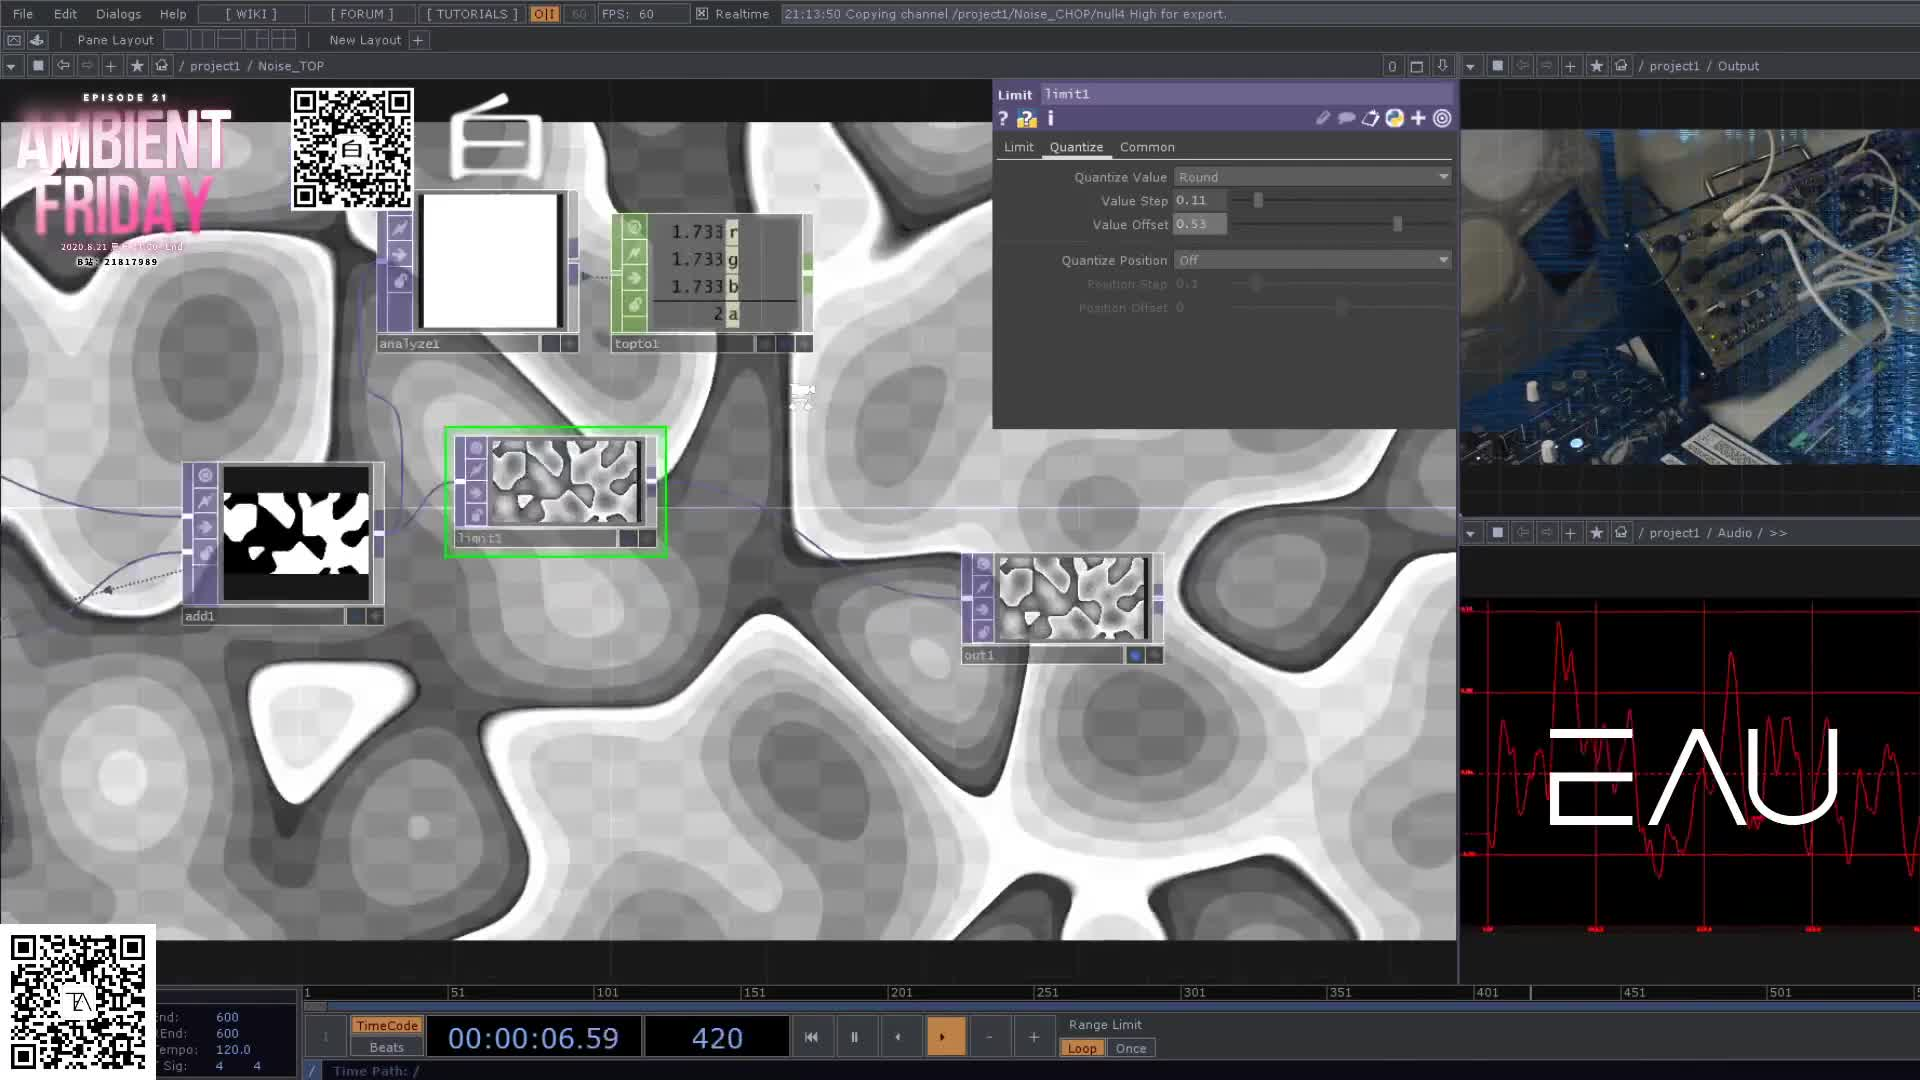Toggle the O|I perform mode button
Screen dimensions: 1920x1080
(545, 14)
